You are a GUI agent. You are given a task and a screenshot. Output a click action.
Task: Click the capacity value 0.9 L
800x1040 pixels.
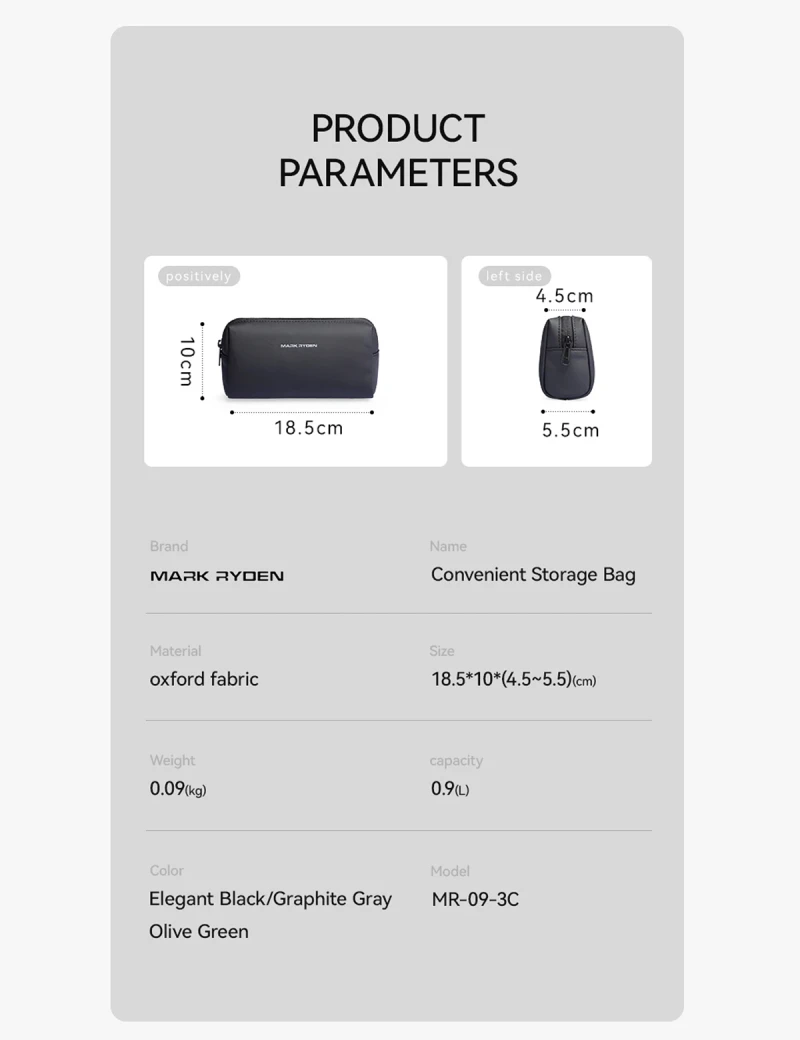point(450,789)
